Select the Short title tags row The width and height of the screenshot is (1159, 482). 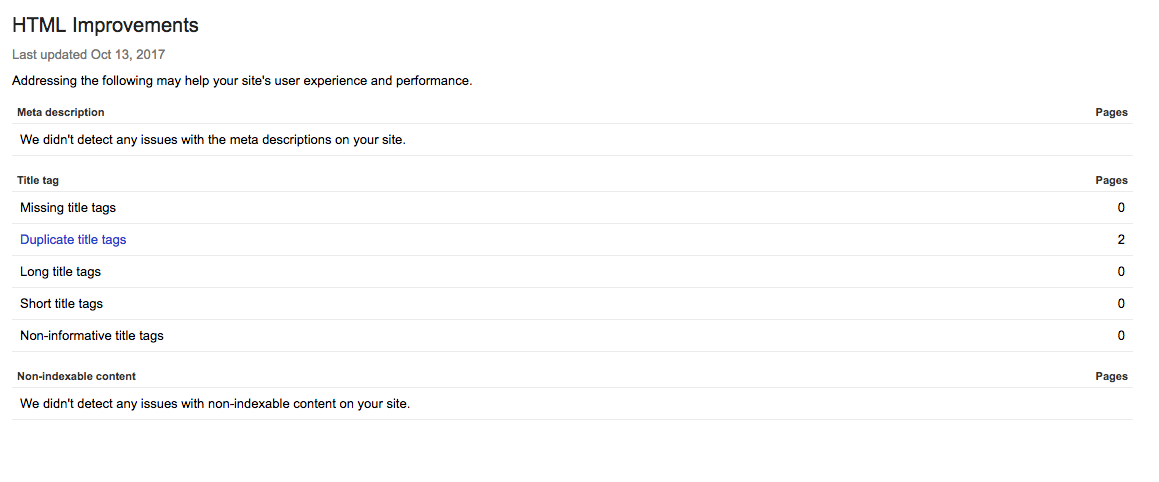pos(572,303)
